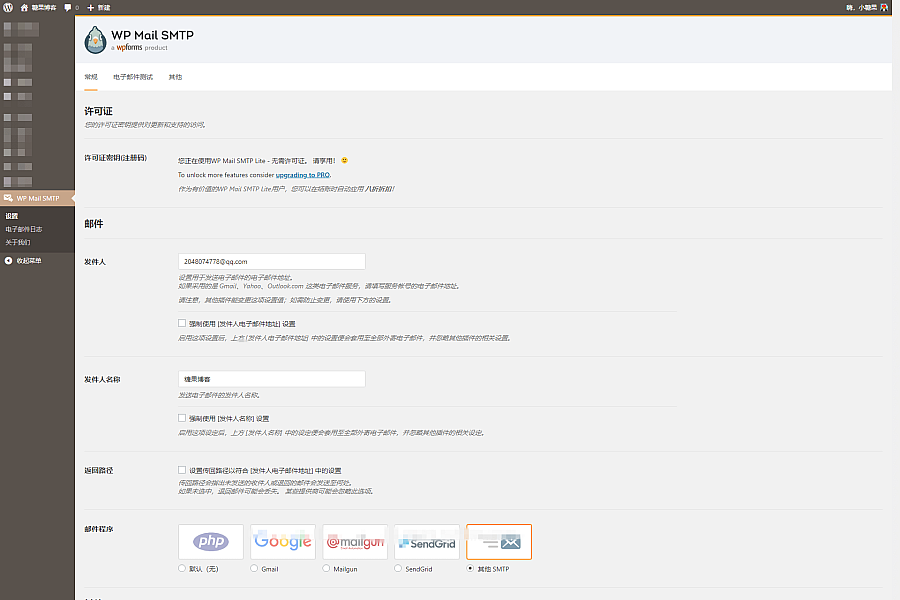Choose the Mailgun mailer logo card
The image size is (900, 600).
tap(355, 541)
